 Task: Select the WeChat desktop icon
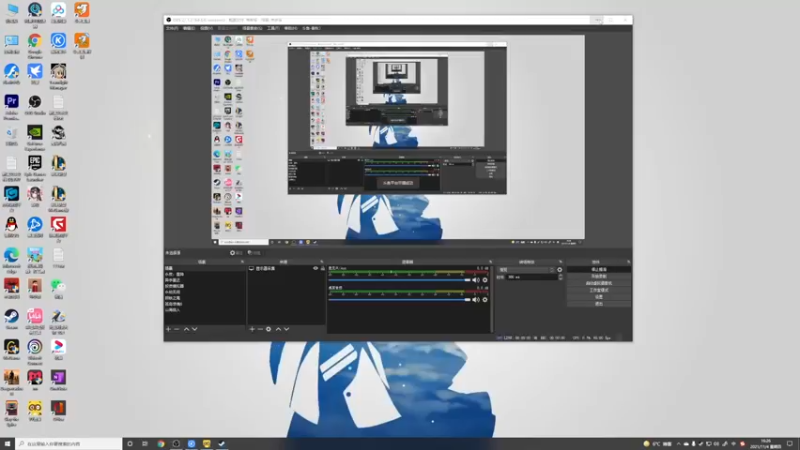(x=58, y=288)
